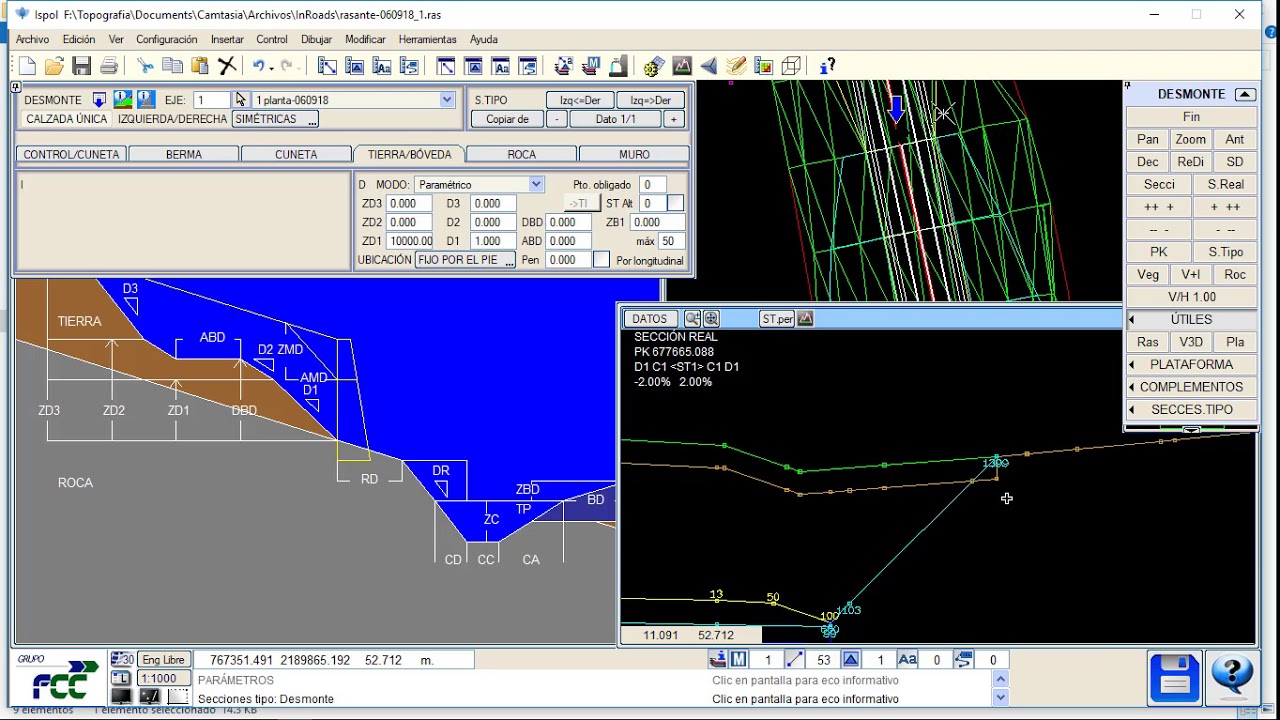The height and width of the screenshot is (720, 1280).
Task: Click the 3D wireframe cube toolbar icon
Action: [x=791, y=66]
